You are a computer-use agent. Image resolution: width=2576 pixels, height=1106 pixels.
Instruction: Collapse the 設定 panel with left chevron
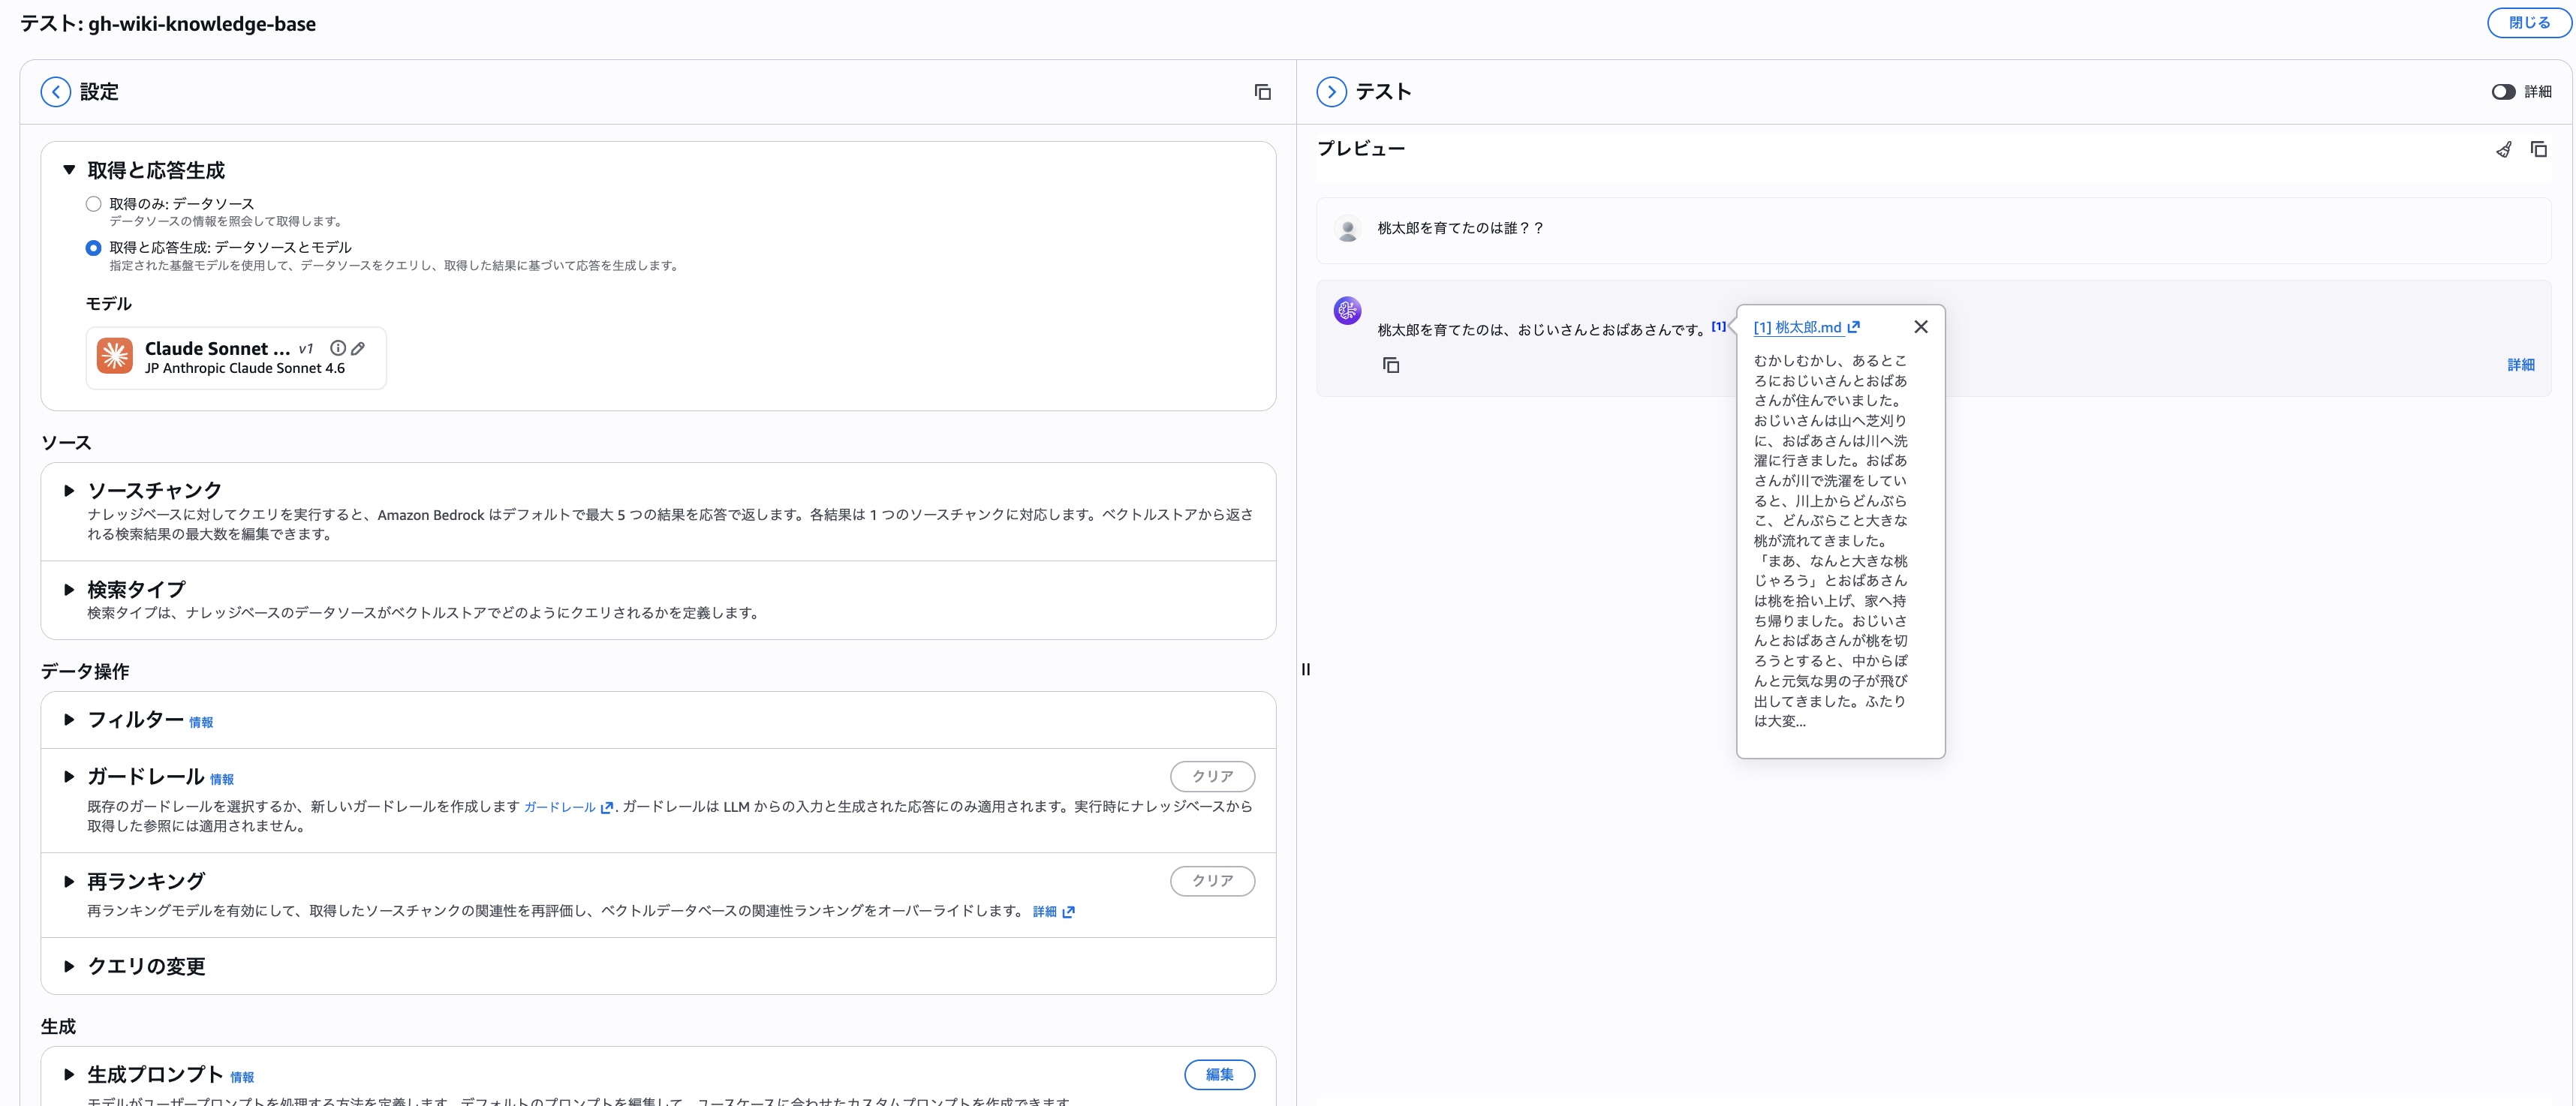coord(56,92)
